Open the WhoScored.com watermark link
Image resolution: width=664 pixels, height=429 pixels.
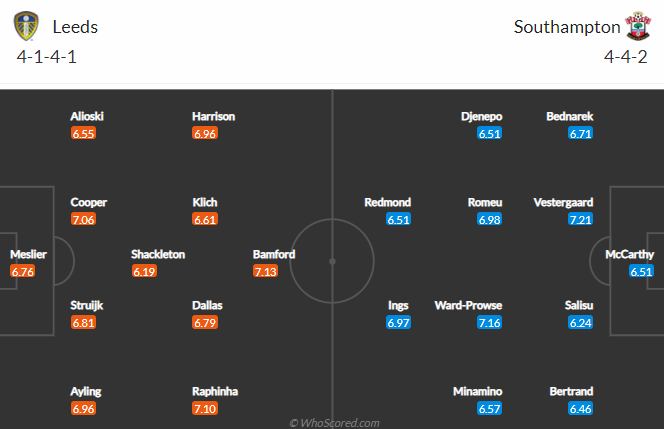334,423
